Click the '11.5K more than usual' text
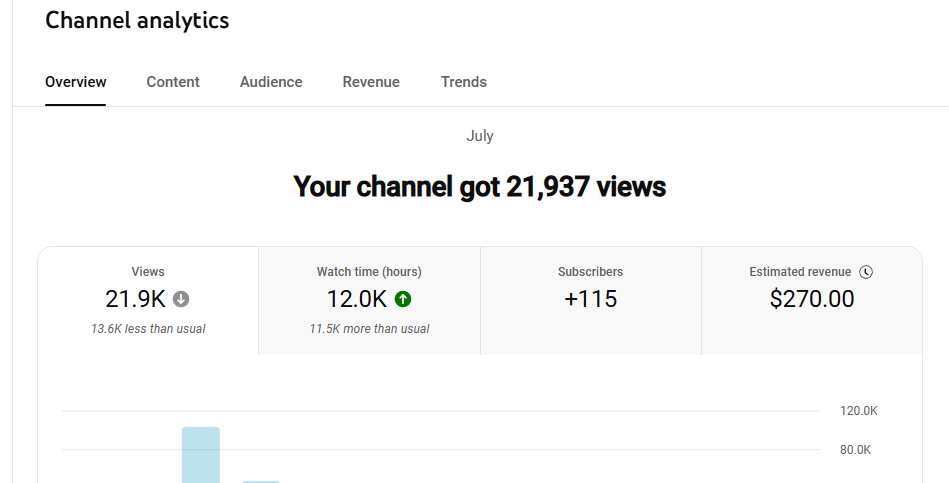 tap(369, 329)
